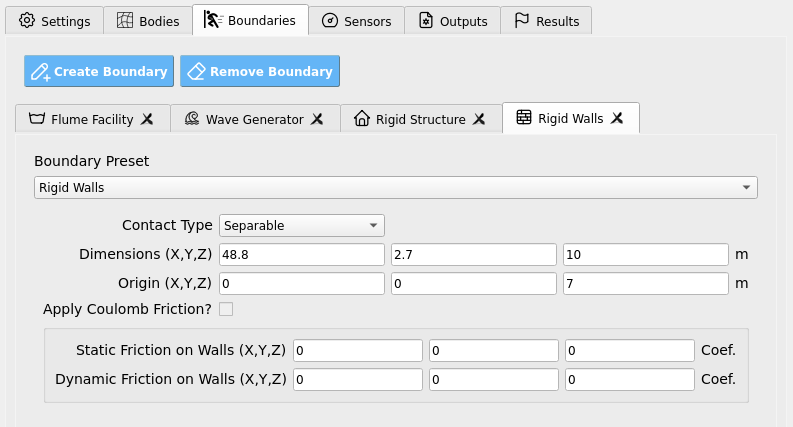Enable the Apply Coulomb Friction checkbox

[x=226, y=309]
